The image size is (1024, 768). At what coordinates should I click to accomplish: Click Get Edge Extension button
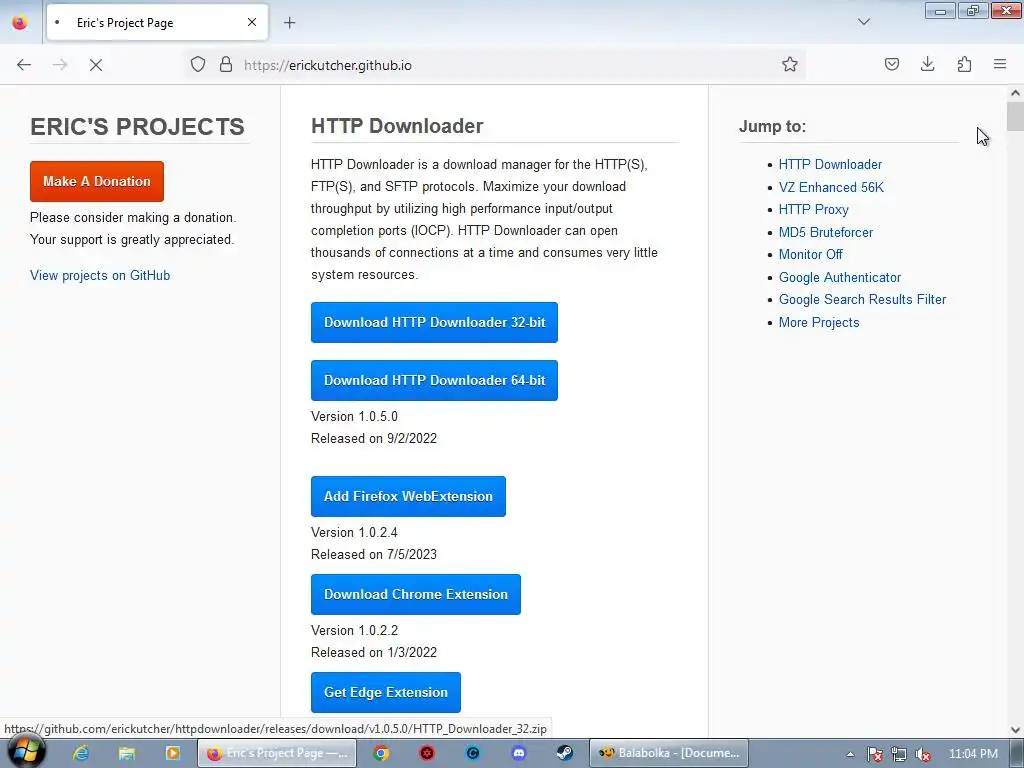(385, 692)
